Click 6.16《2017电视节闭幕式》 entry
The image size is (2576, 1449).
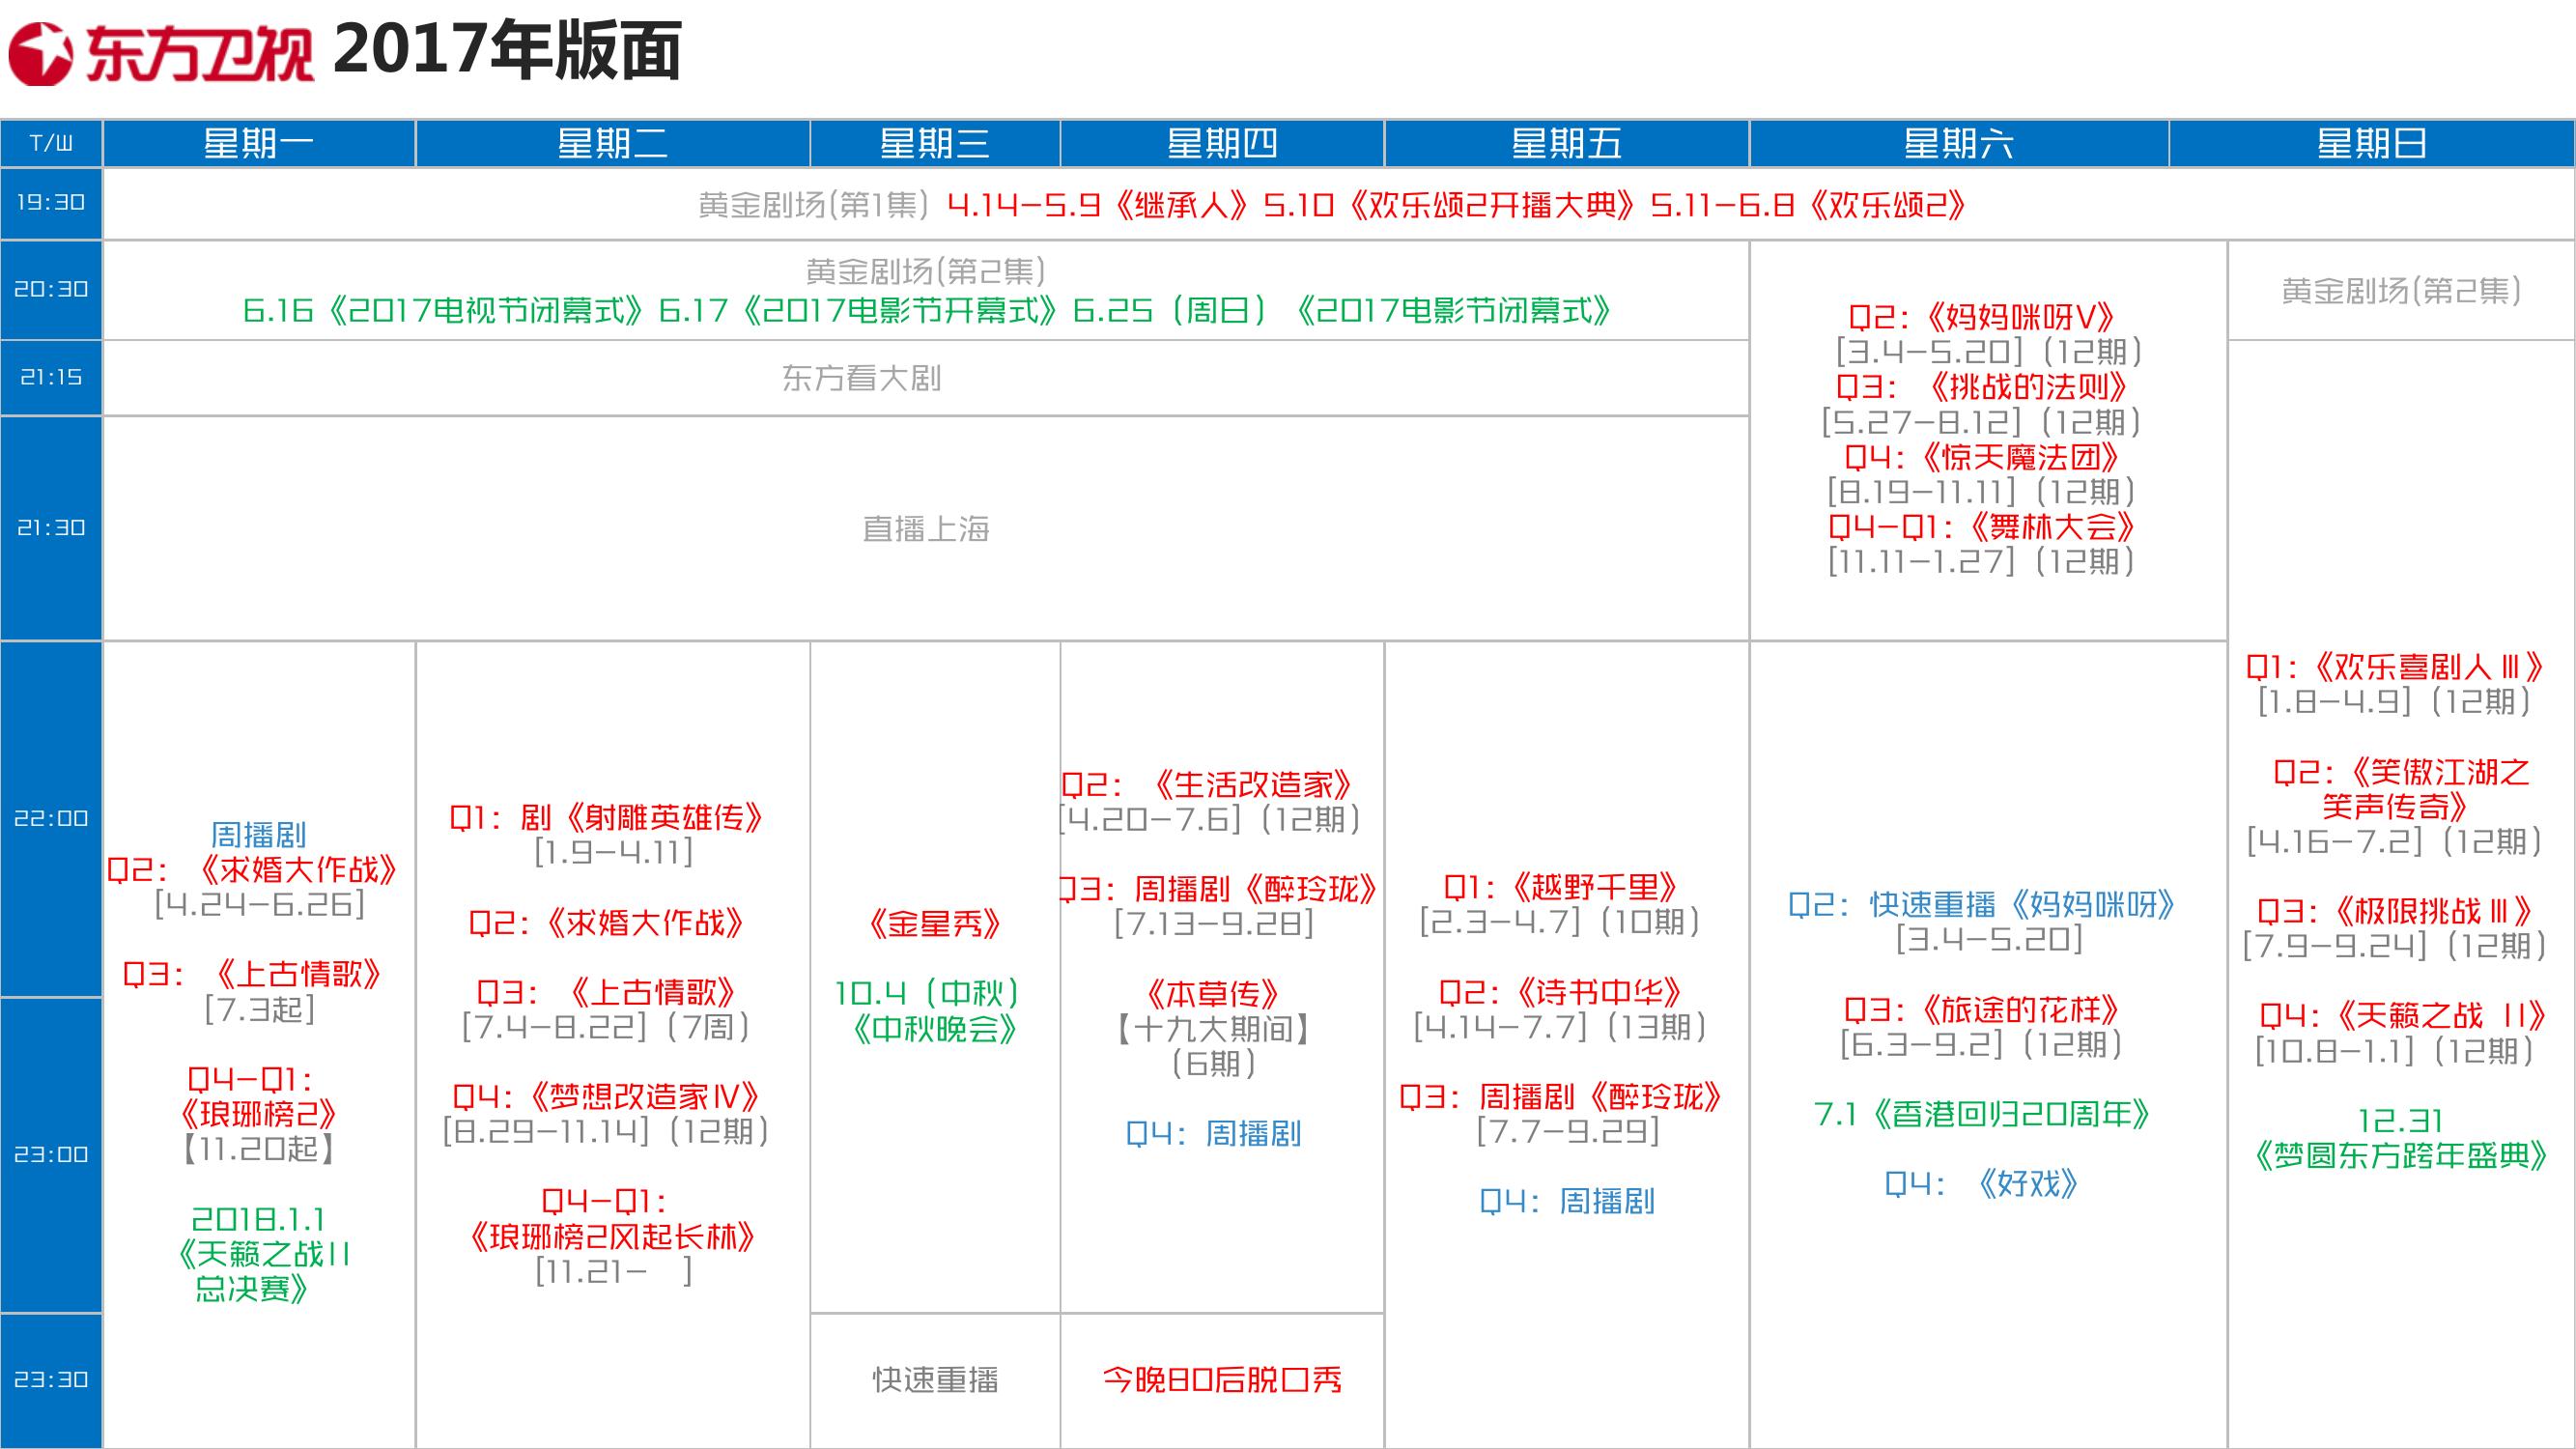coord(445,311)
